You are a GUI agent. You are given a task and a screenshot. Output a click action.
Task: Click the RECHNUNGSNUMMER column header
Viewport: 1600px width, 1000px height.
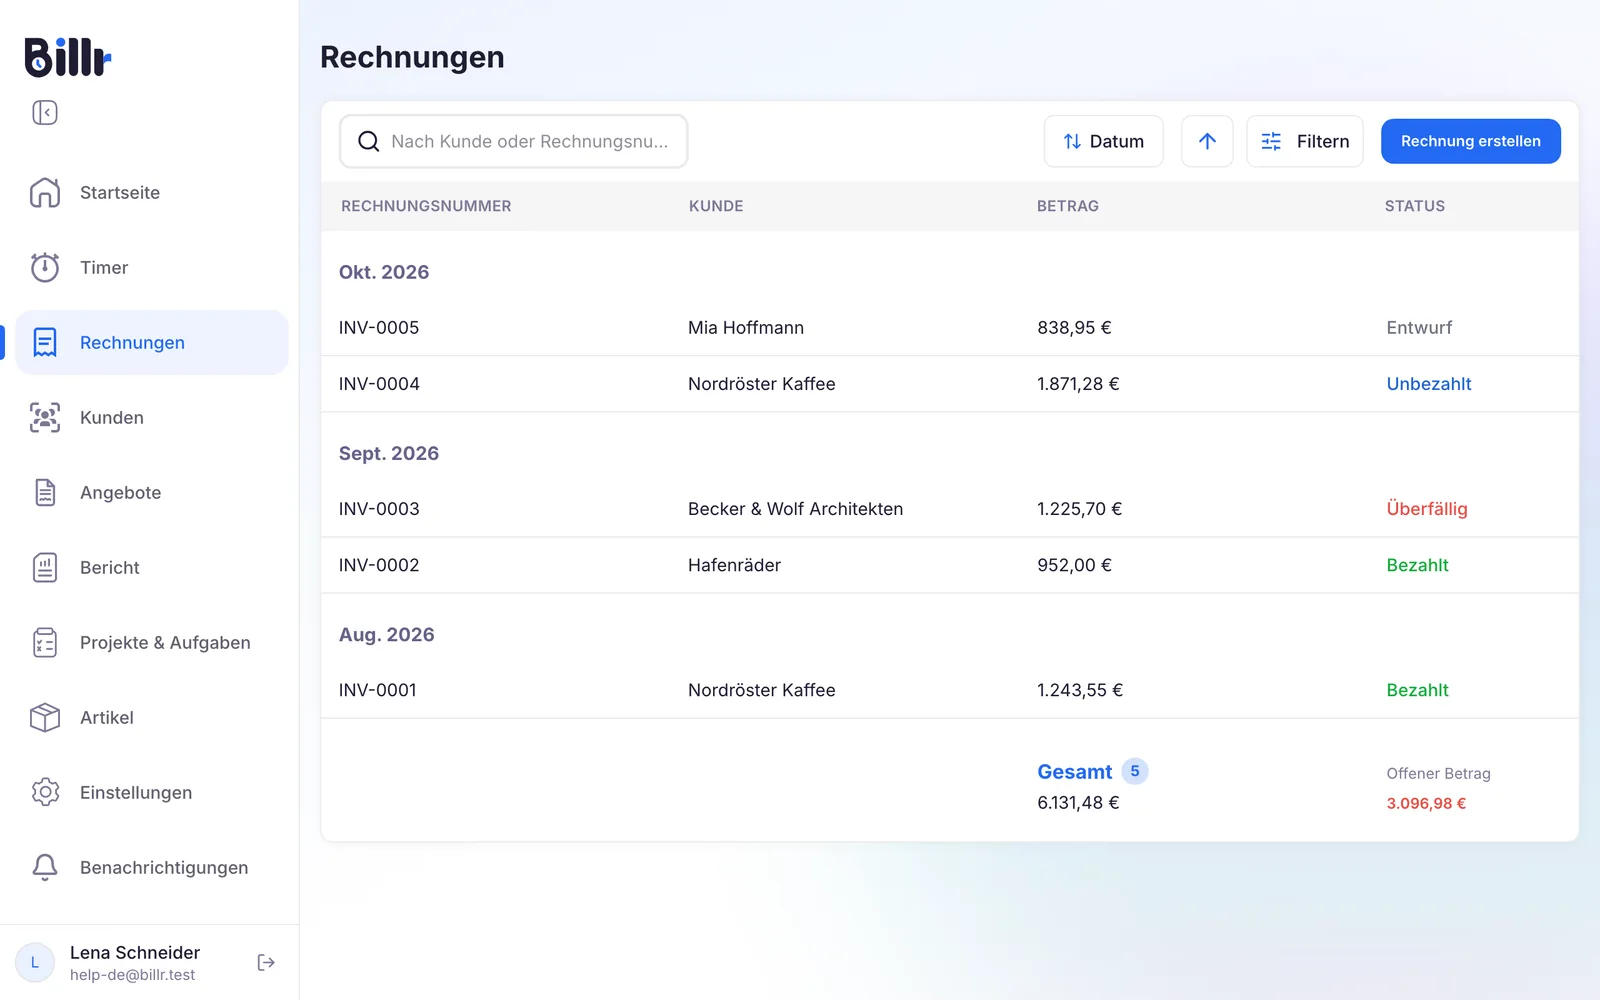tap(426, 206)
